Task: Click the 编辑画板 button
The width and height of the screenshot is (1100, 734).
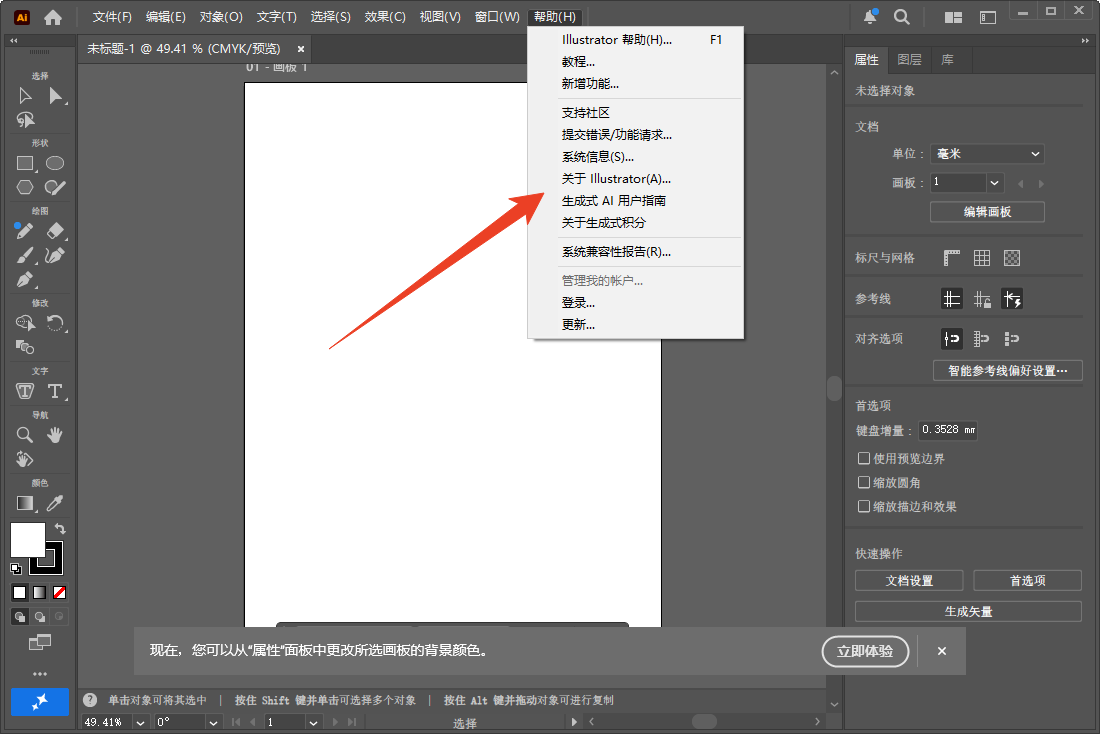Action: pyautogui.click(x=987, y=211)
